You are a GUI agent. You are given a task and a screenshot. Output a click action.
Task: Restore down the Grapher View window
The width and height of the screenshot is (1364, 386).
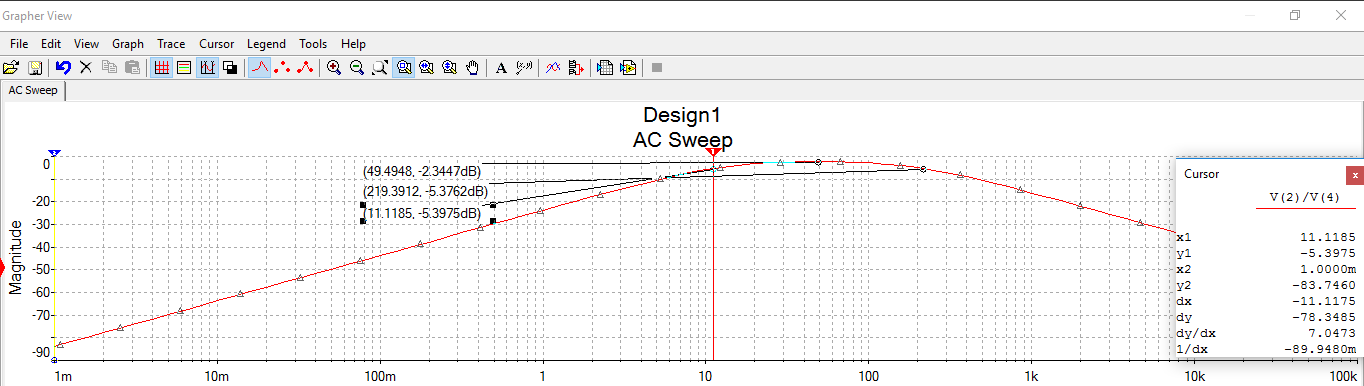pyautogui.click(x=1295, y=15)
